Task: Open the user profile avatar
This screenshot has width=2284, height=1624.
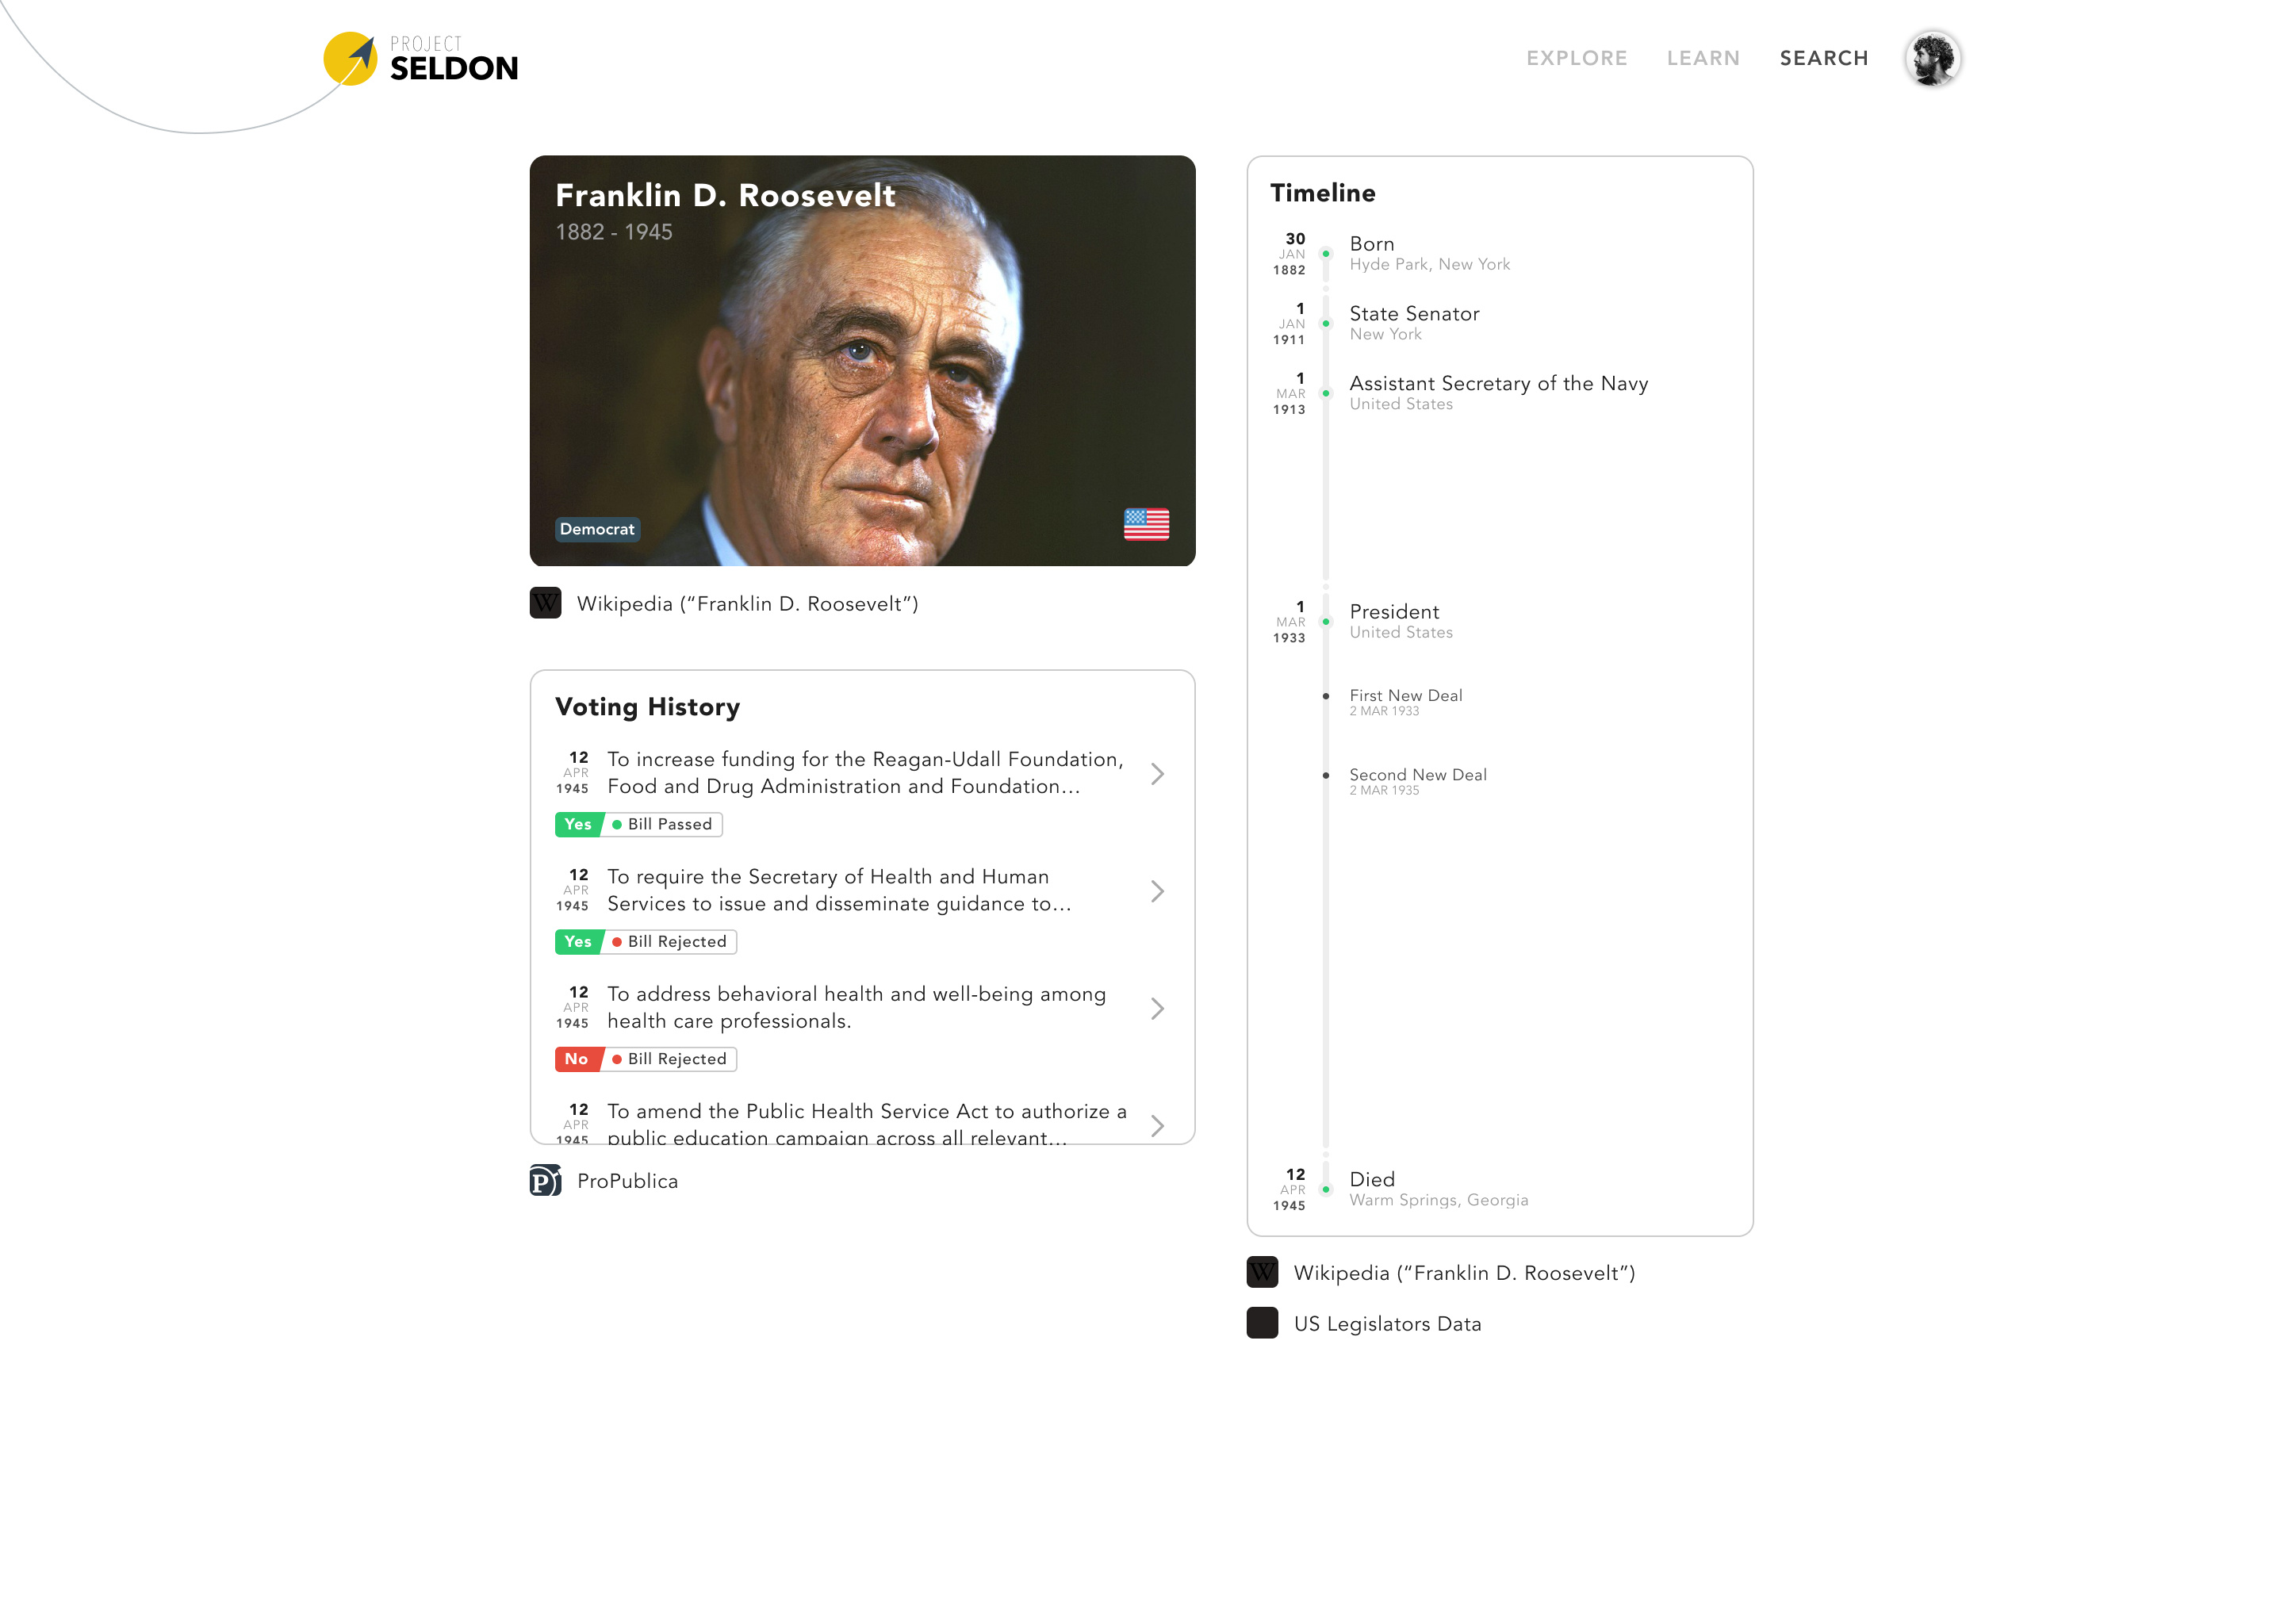Action: 1934,59
